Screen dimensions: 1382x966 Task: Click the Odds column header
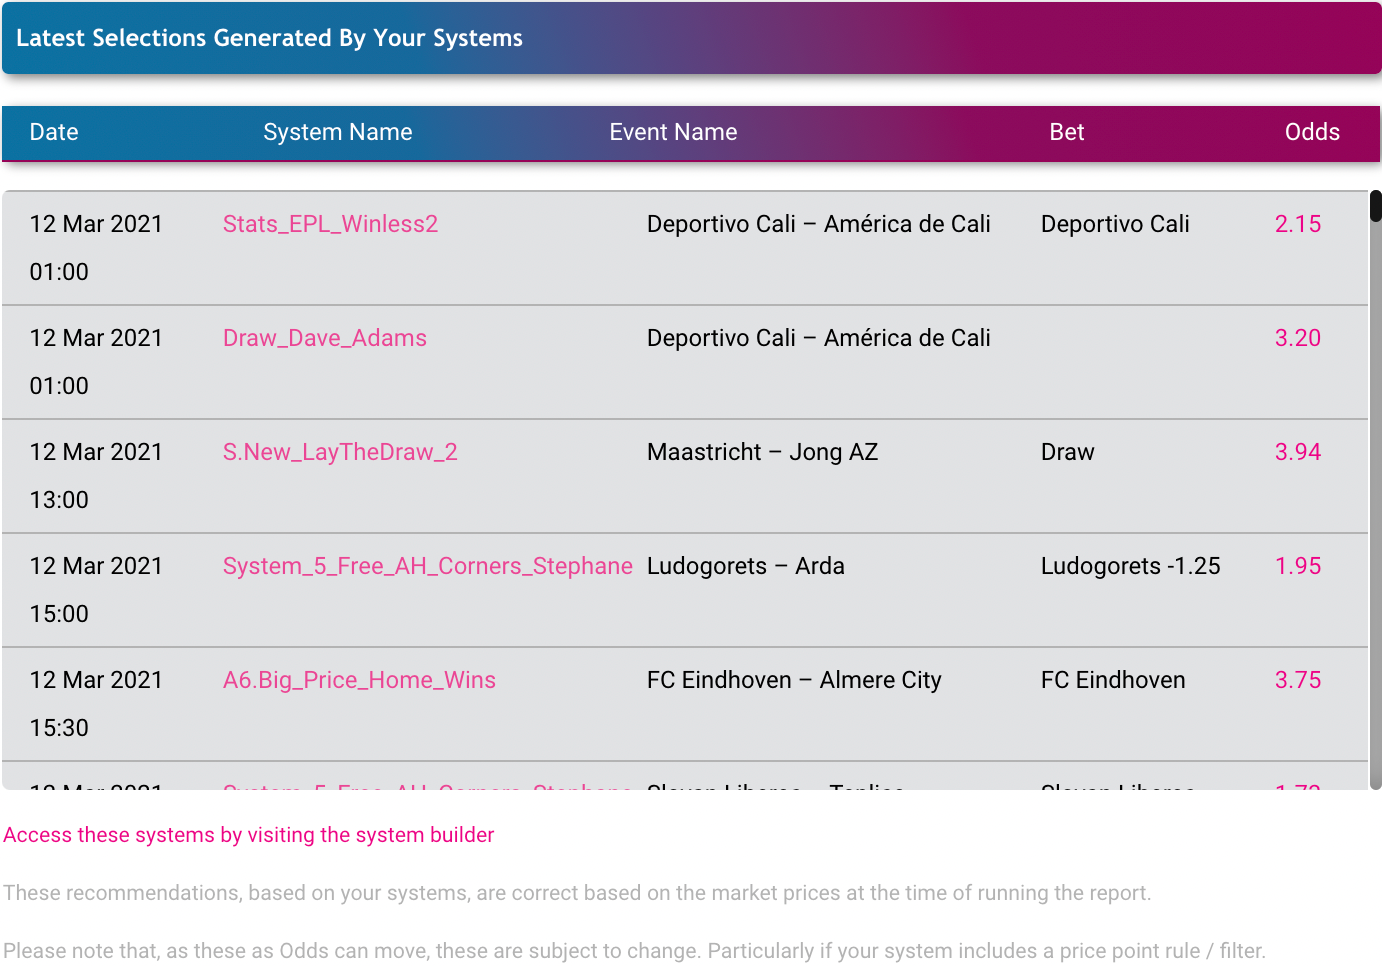[1312, 132]
